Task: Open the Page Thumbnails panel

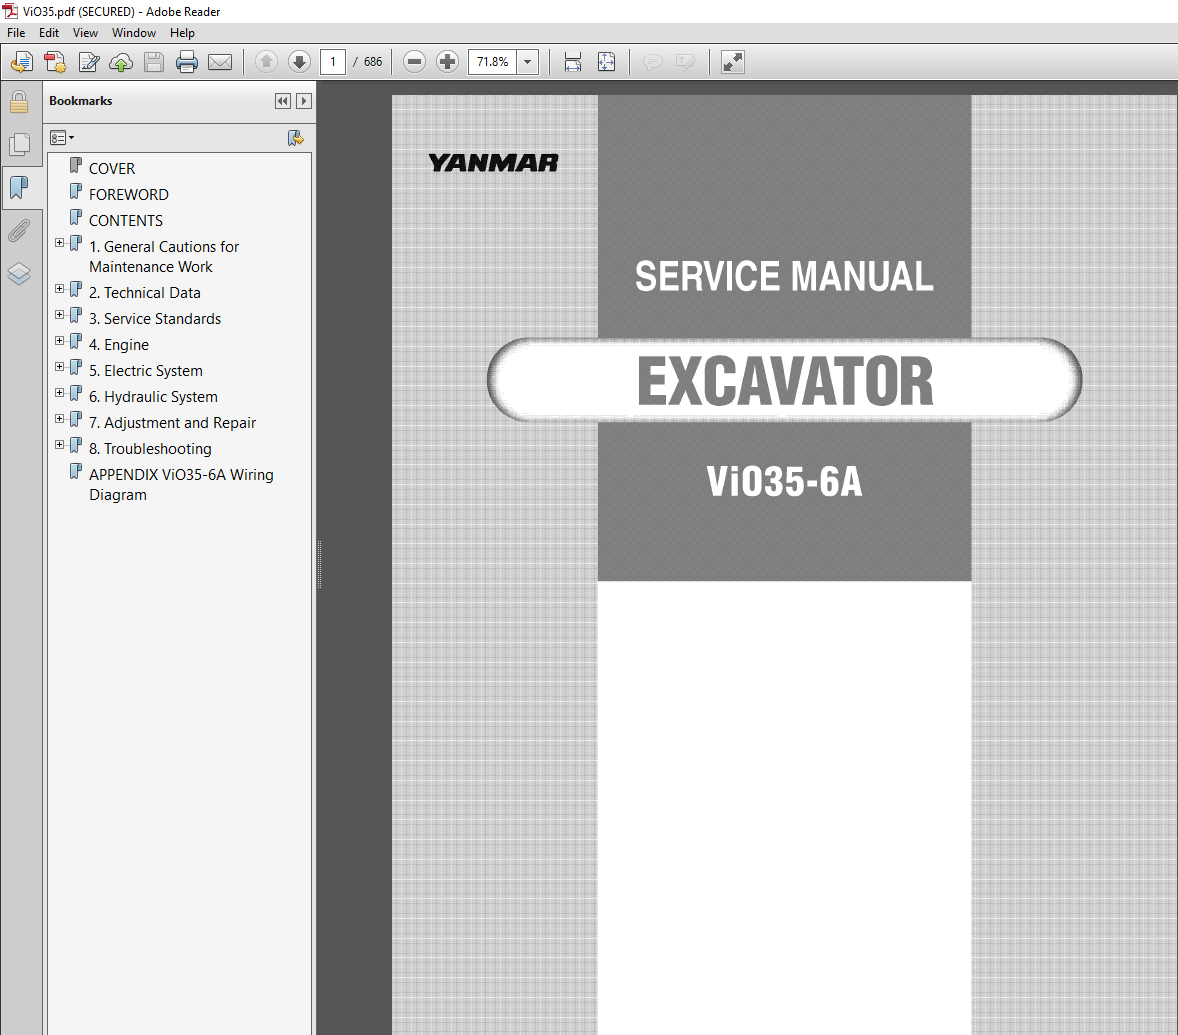Action: click(19, 144)
